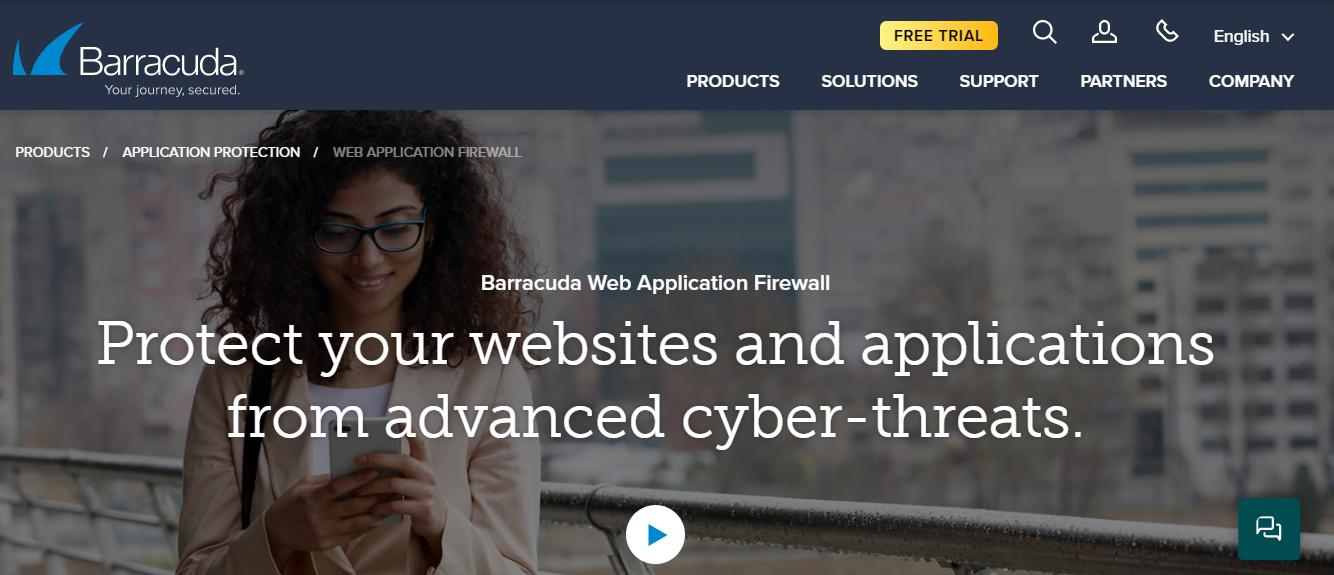
Task: Open the live chat bubble icon
Action: [1269, 529]
